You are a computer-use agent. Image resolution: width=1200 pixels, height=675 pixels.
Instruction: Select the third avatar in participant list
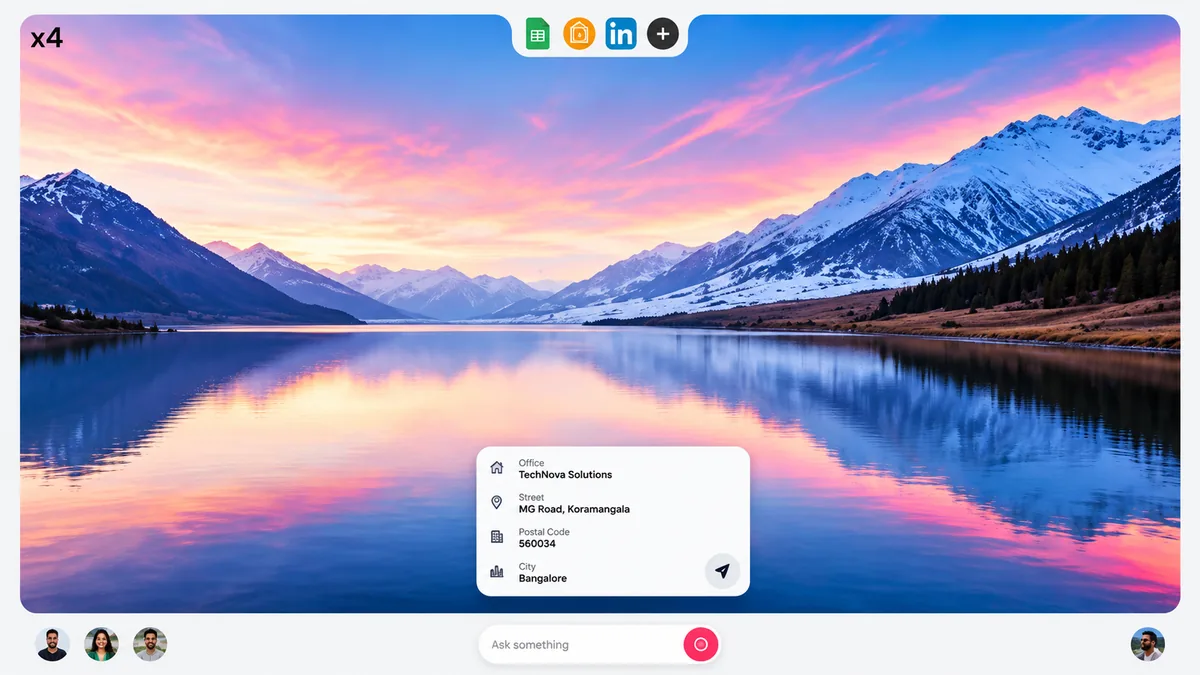[150, 645]
